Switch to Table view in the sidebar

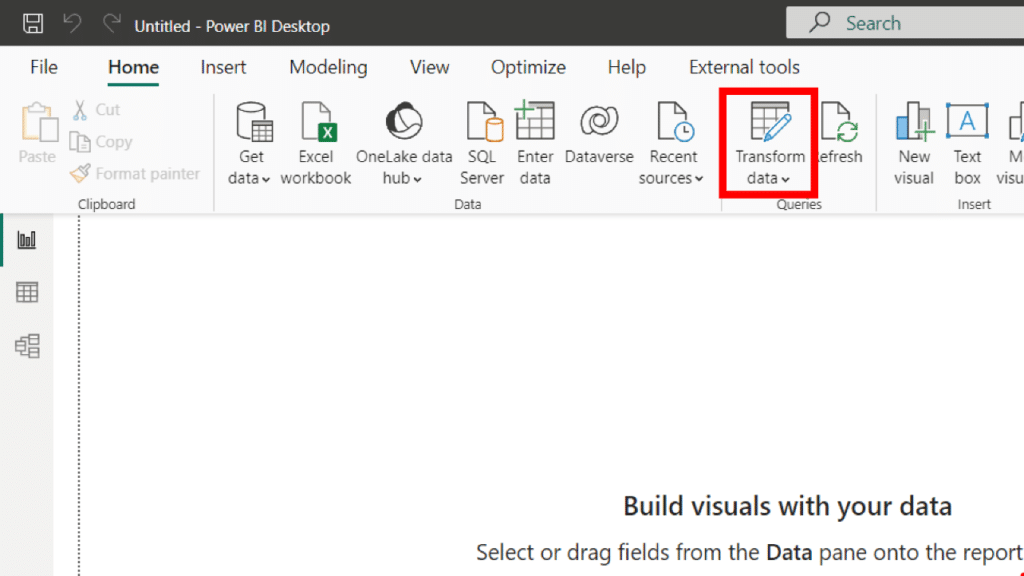26,292
